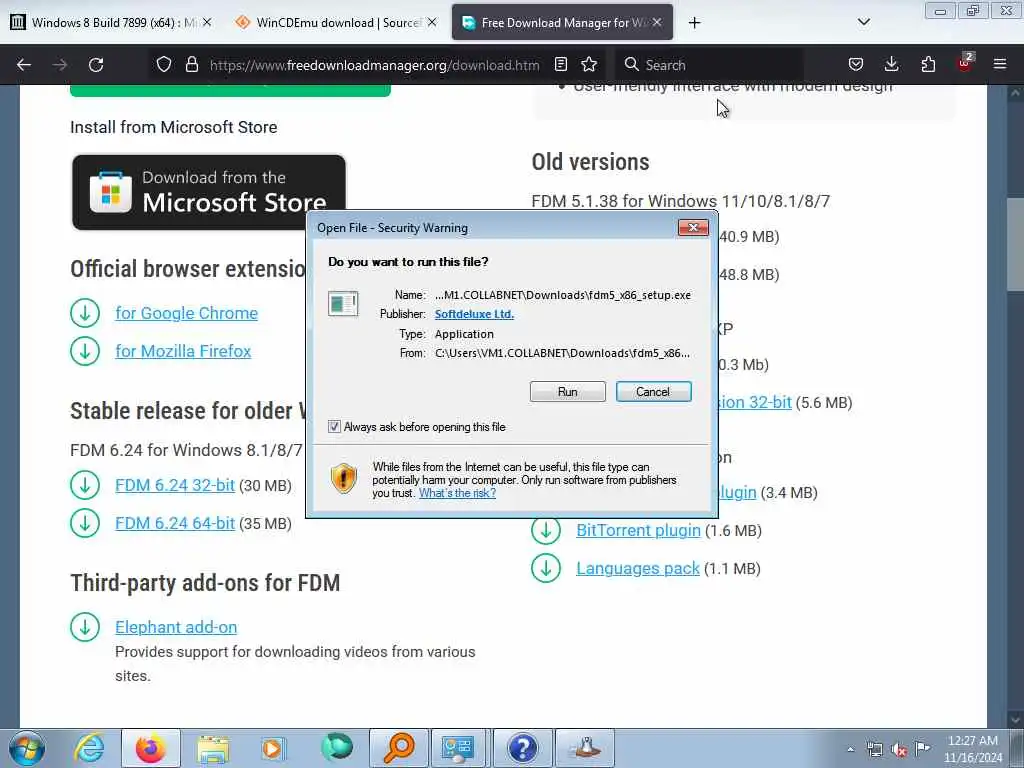The height and width of the screenshot is (768, 1024).
Task: Close the Open File security warning dialog
Action: click(693, 227)
